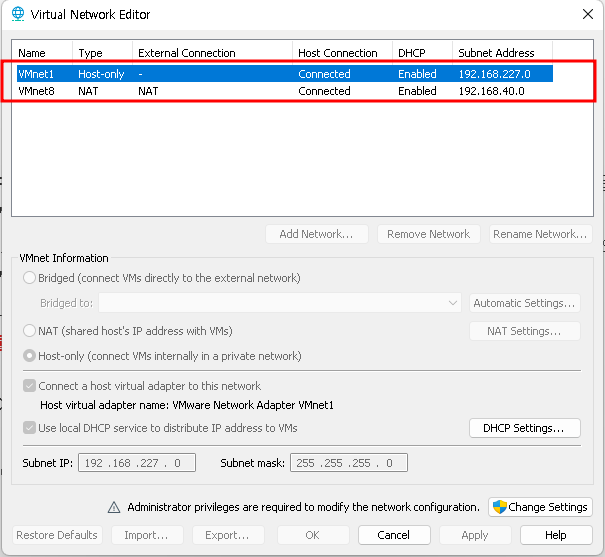The height and width of the screenshot is (557, 605).
Task: Open Help for network editor
Action: click(556, 535)
